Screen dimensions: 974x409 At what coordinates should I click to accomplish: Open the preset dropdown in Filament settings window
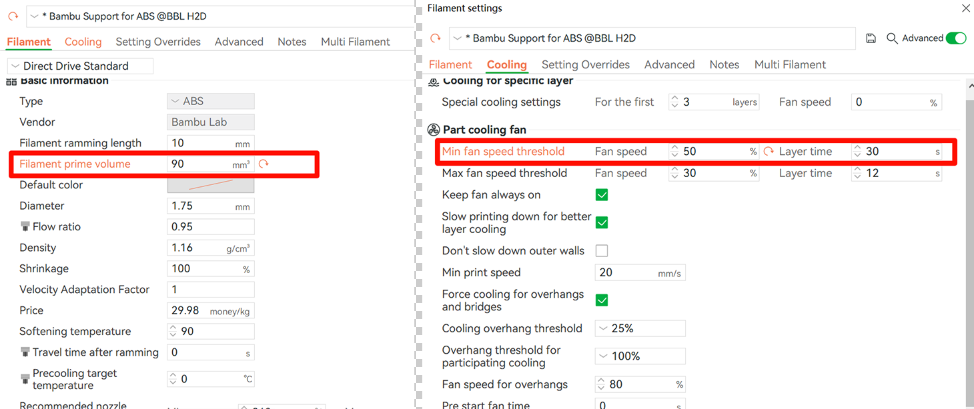click(458, 39)
